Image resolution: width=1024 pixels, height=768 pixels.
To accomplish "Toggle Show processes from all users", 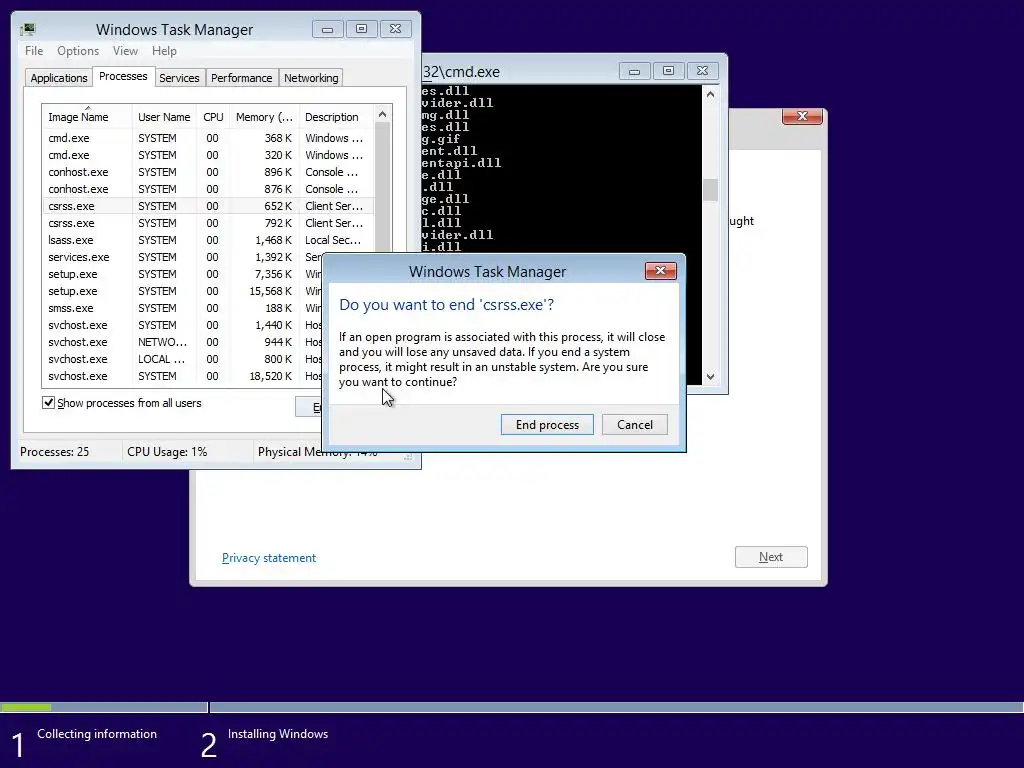I will point(48,403).
